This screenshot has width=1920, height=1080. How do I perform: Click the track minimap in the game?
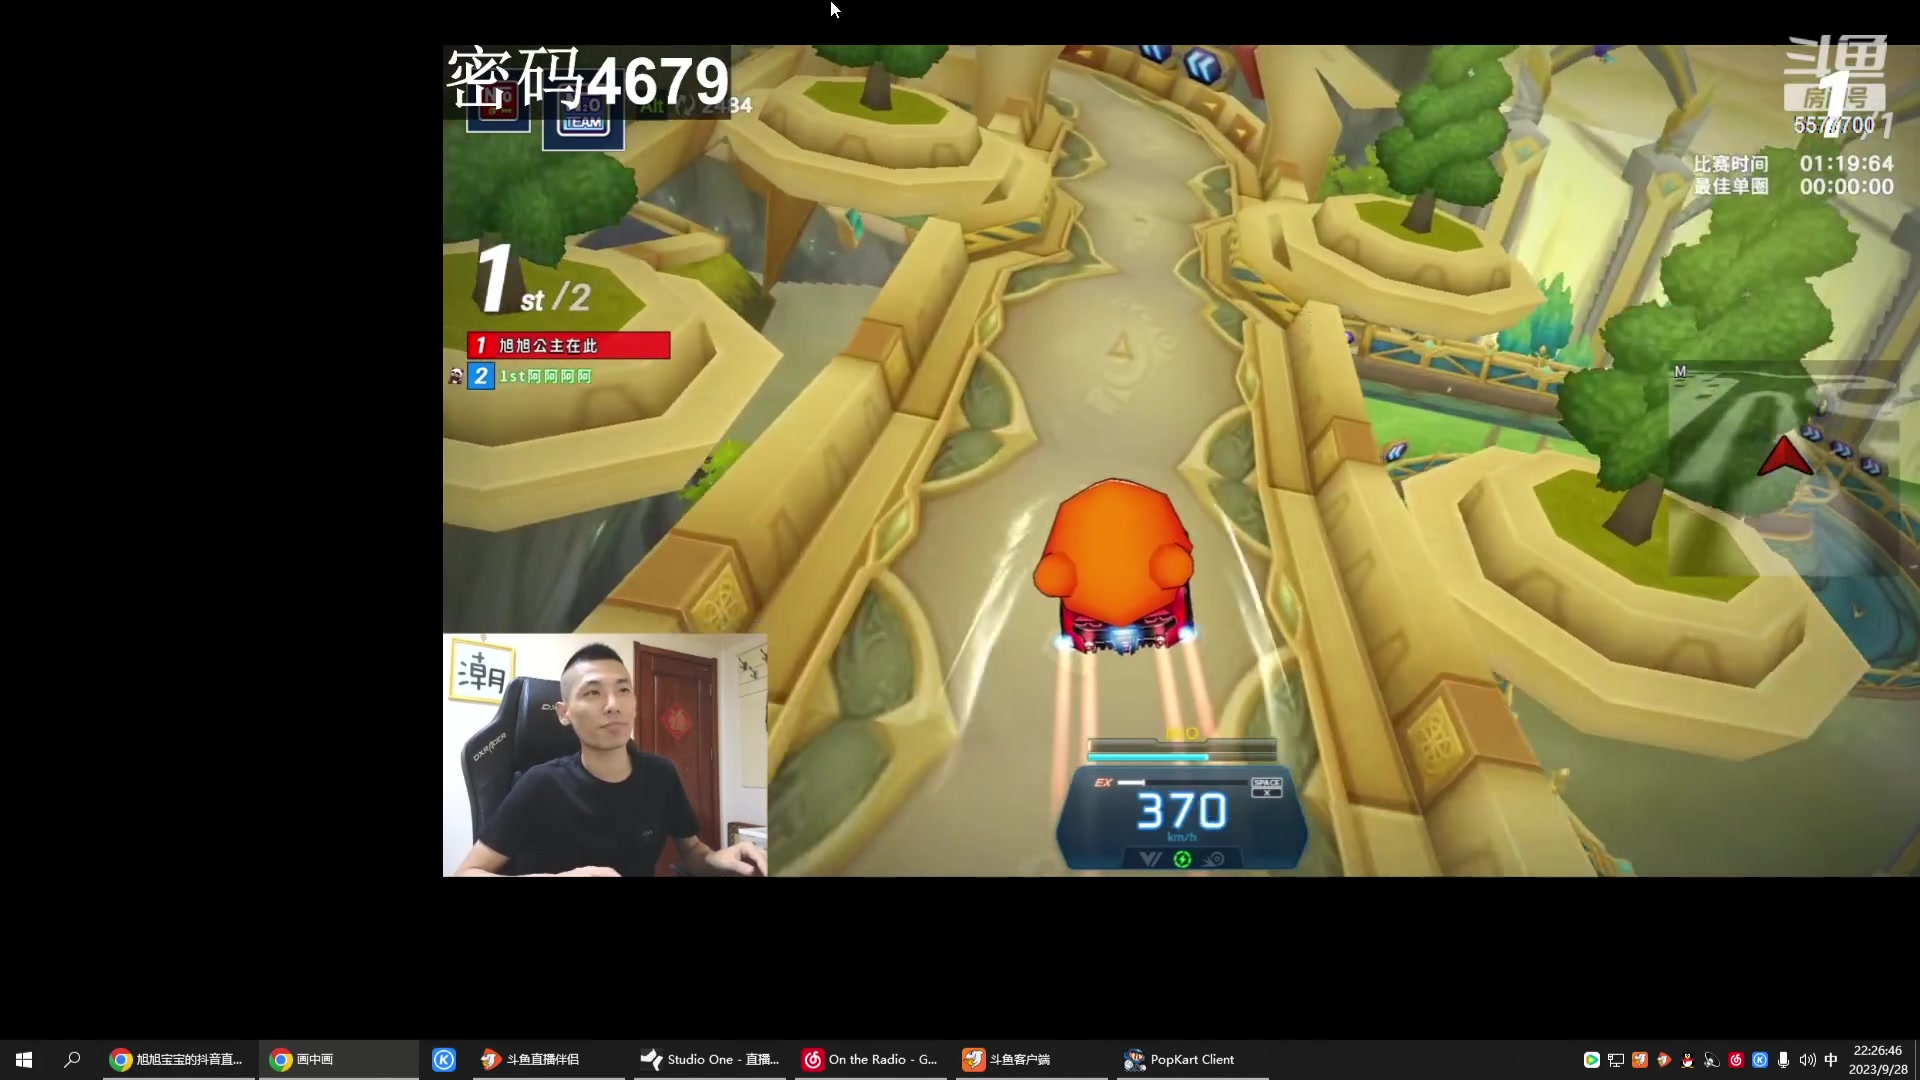pos(1783,468)
